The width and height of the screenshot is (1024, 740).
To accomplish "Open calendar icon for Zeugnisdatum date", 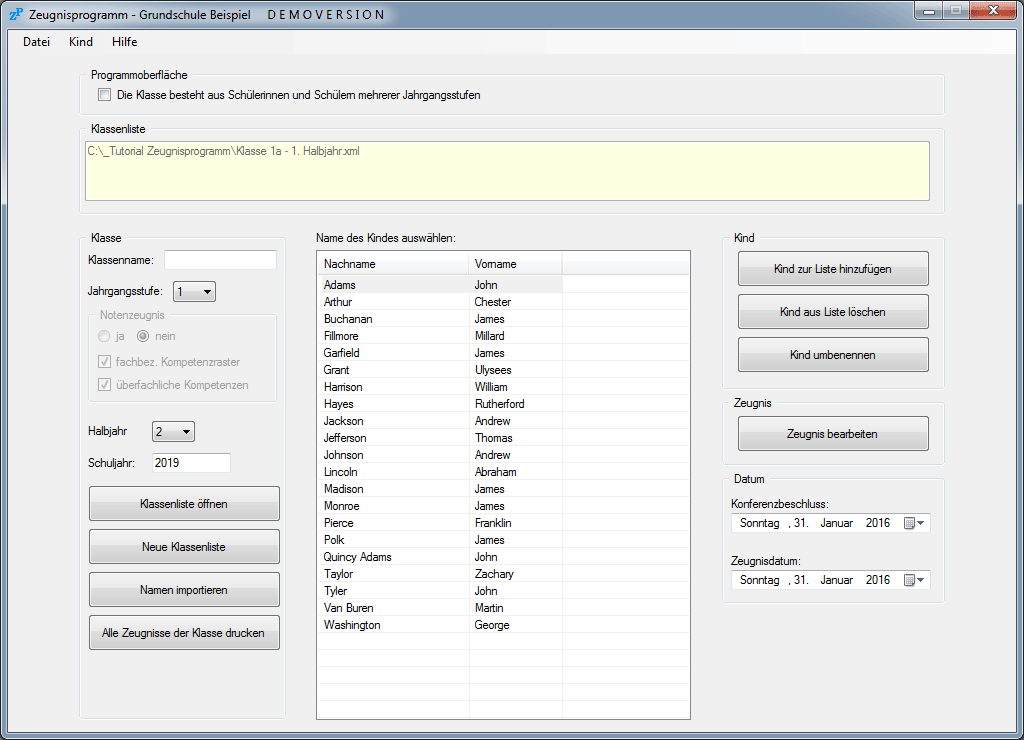I will [x=913, y=580].
